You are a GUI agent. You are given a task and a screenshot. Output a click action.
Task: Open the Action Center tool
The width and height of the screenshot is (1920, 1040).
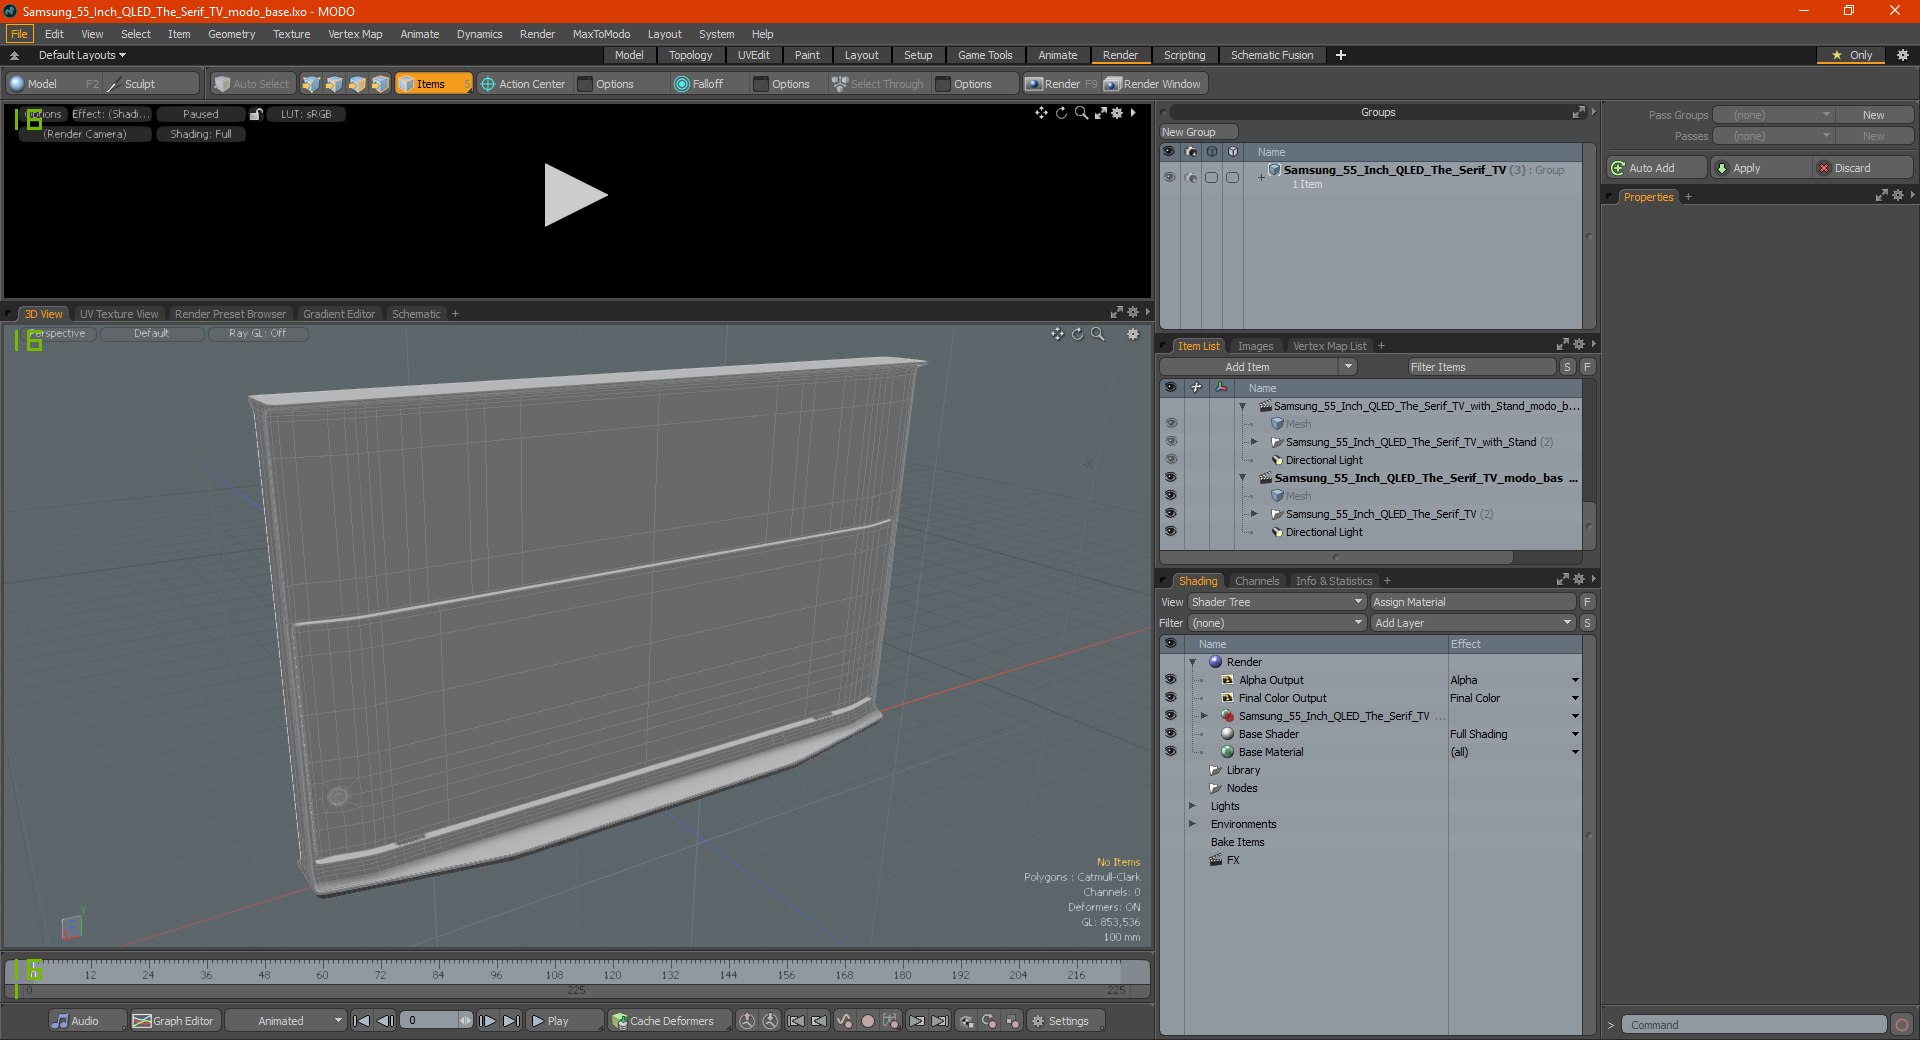(x=522, y=84)
